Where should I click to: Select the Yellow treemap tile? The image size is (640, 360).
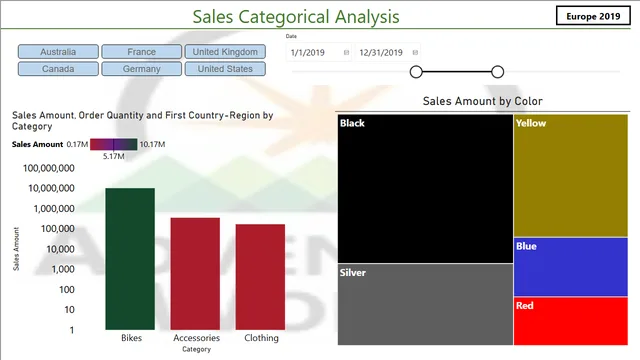point(571,176)
